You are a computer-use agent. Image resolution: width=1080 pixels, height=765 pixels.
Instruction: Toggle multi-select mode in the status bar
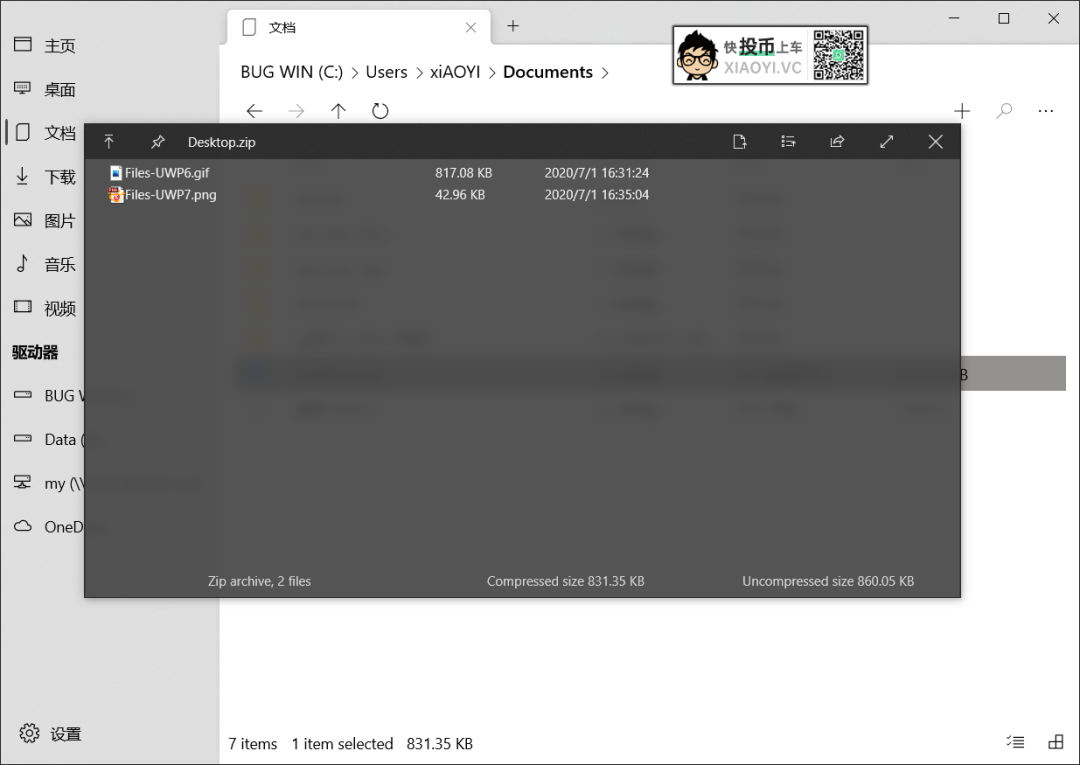[1015, 742]
